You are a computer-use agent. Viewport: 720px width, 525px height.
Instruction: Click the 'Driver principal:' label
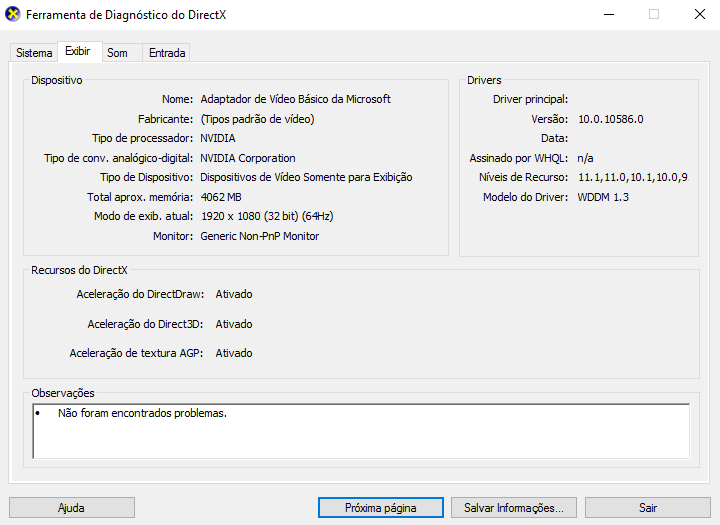(x=530, y=99)
